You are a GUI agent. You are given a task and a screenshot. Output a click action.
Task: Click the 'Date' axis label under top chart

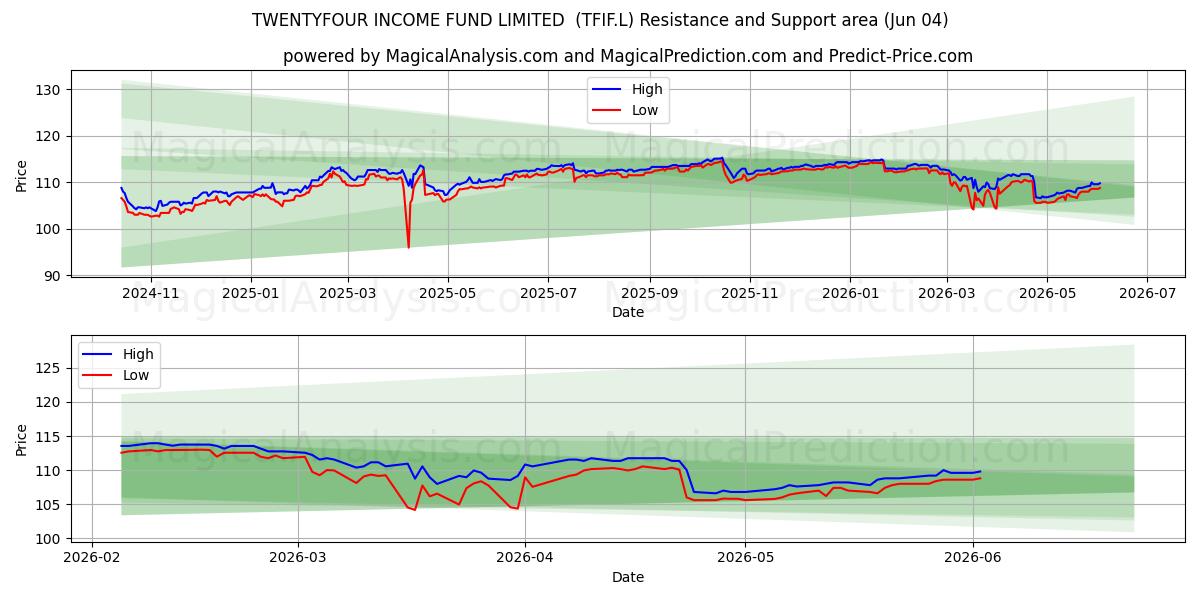point(628,313)
